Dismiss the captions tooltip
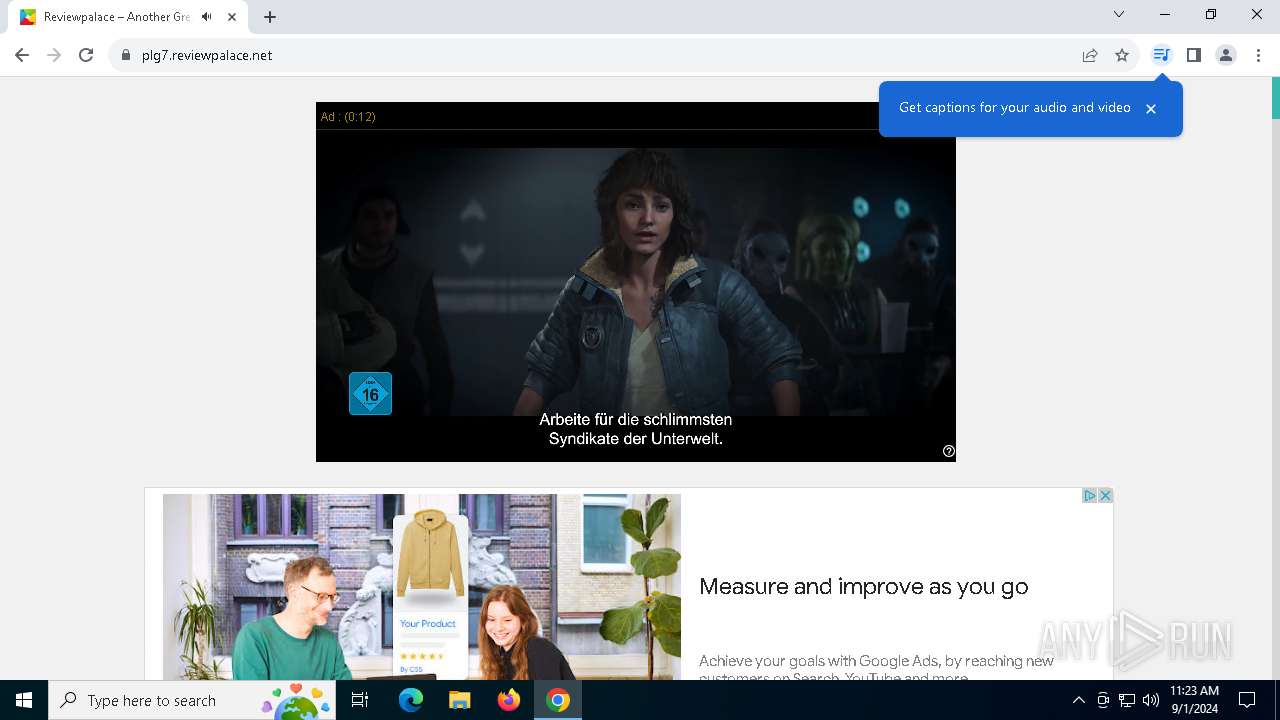 [x=1151, y=109]
